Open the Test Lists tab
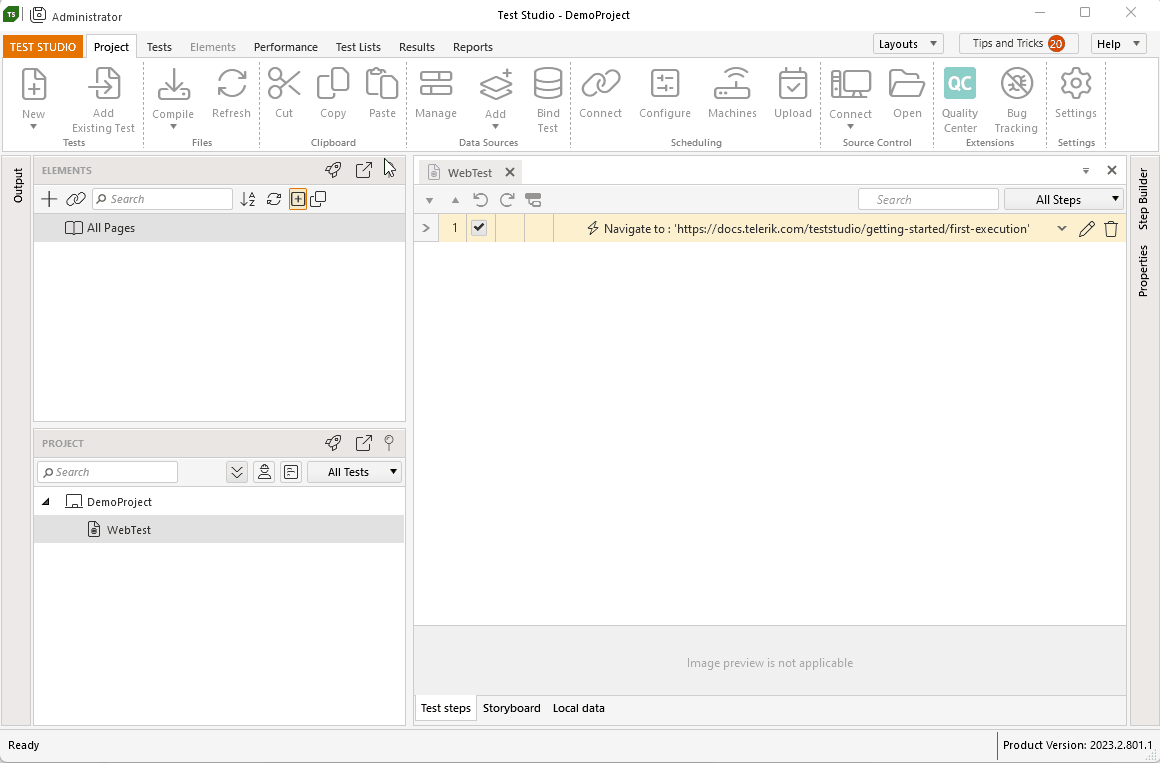Viewport: 1160px width, 763px height. 358,47
